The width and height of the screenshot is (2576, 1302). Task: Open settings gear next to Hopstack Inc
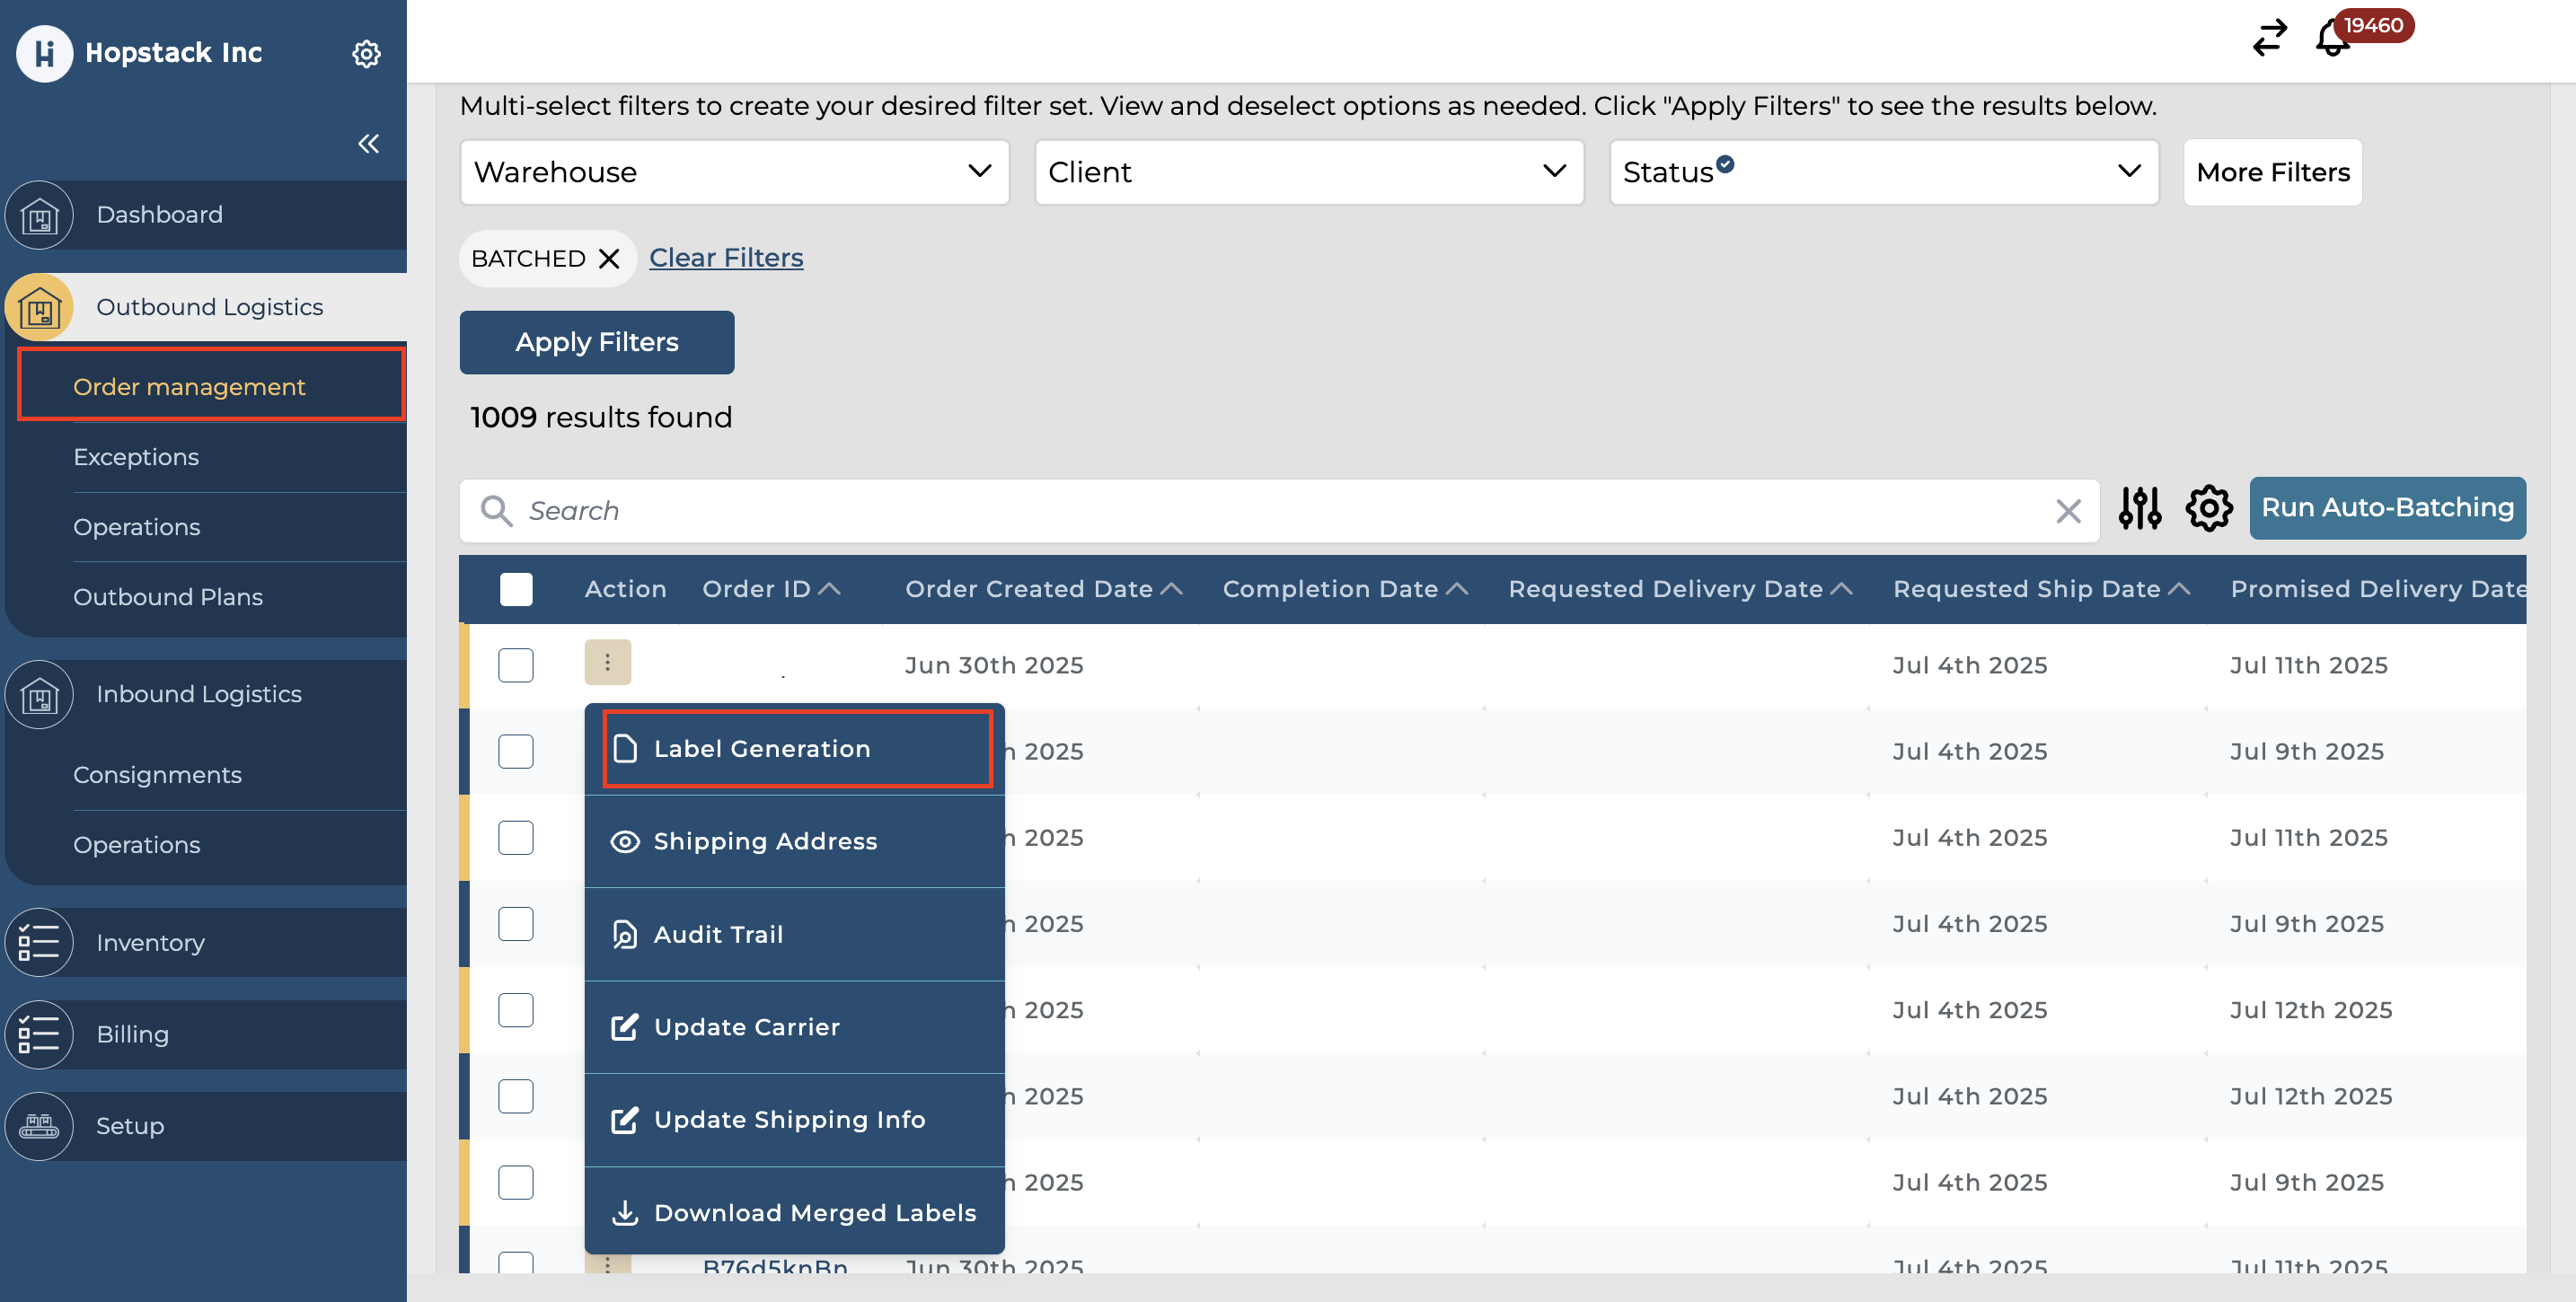pyautogui.click(x=366, y=53)
